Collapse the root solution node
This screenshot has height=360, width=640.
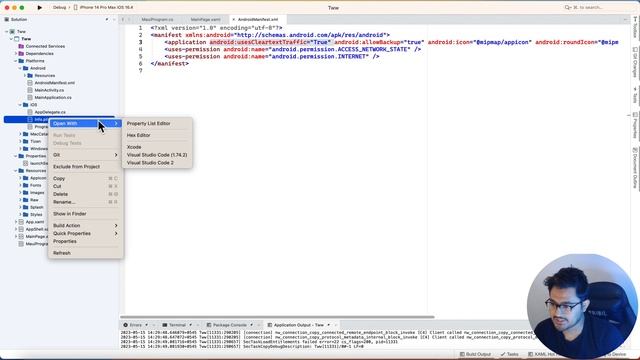coord(7,31)
